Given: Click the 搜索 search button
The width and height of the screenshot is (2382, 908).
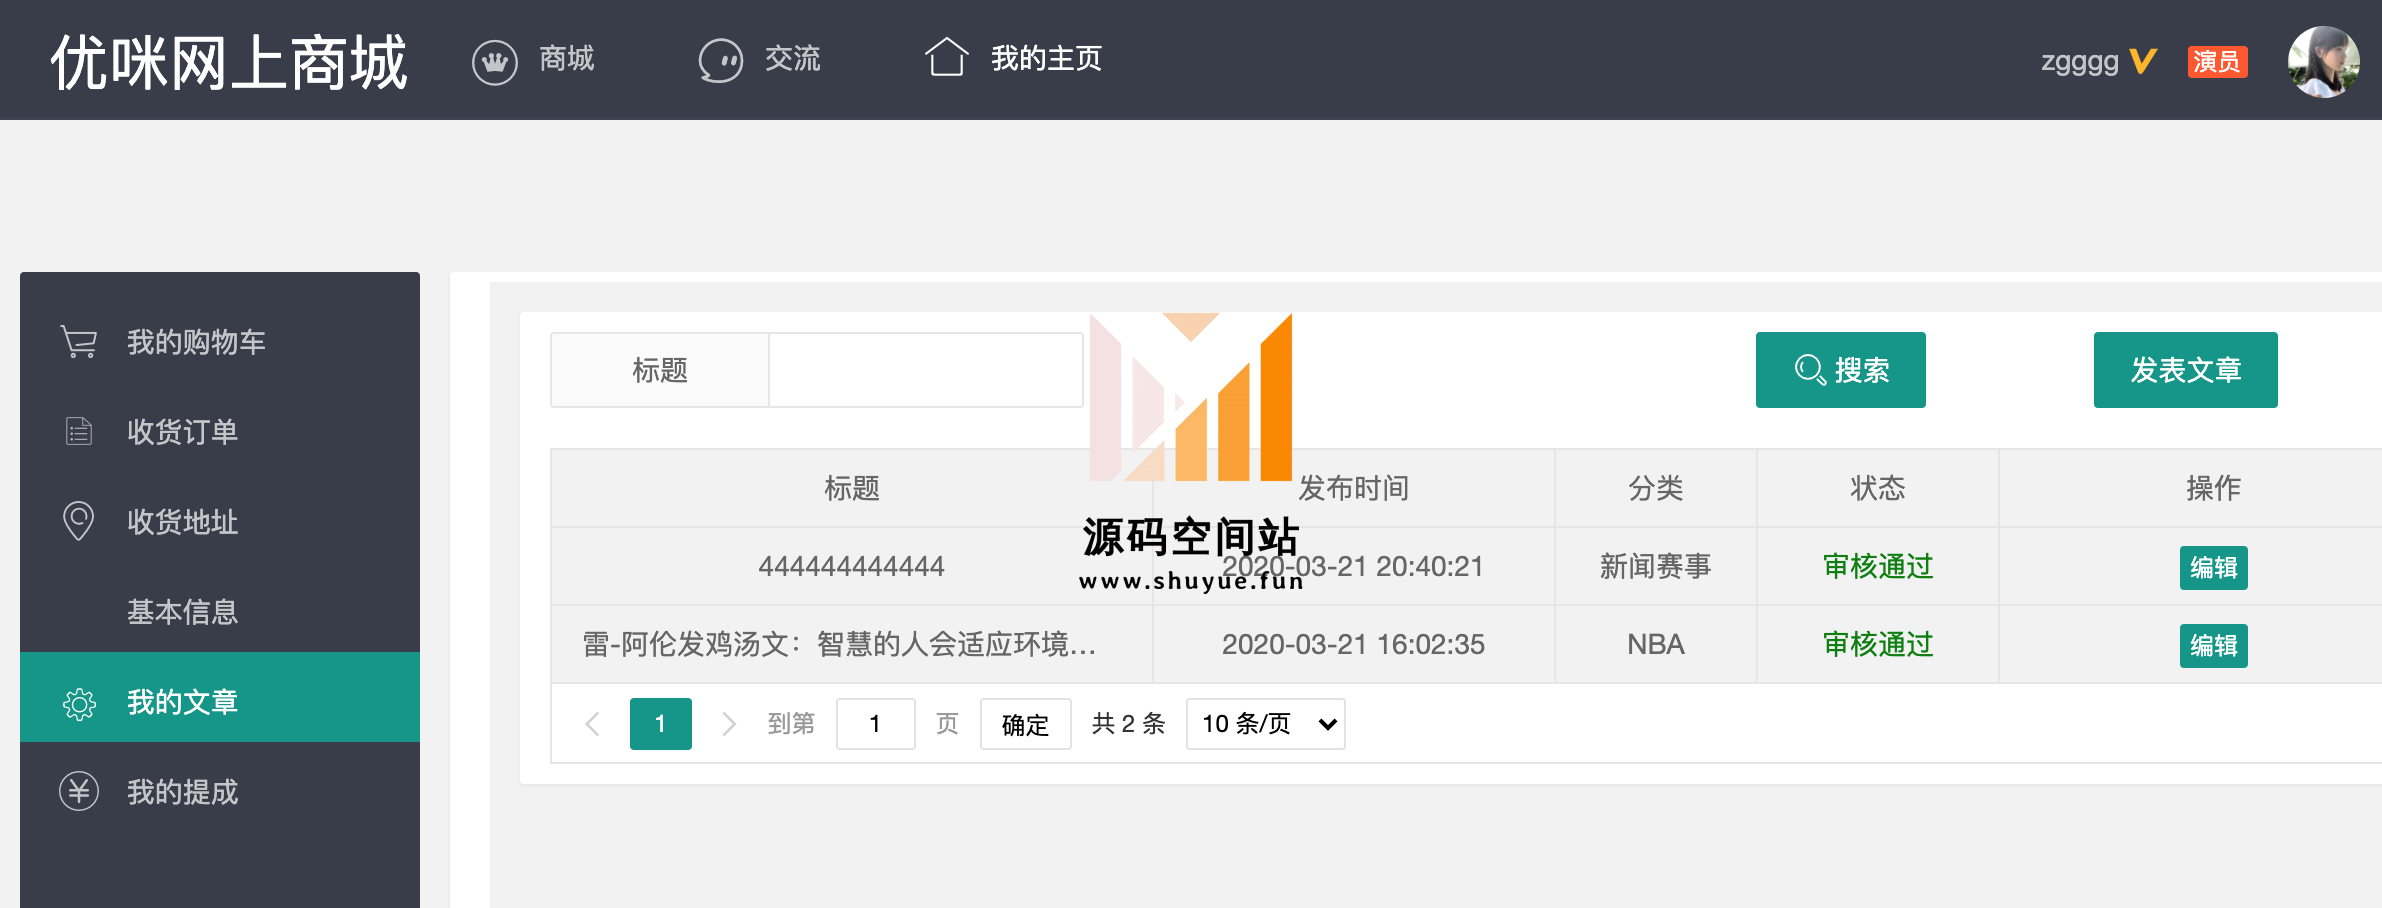Looking at the screenshot, I should pos(1841,370).
